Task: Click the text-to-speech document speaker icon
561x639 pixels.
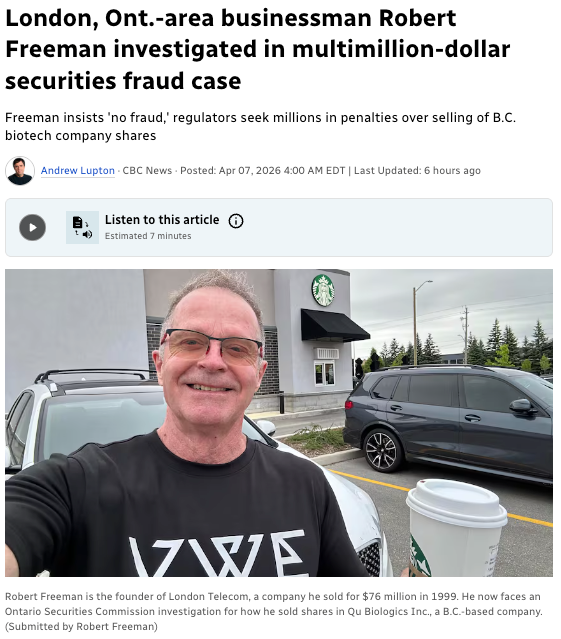Action: (82, 227)
